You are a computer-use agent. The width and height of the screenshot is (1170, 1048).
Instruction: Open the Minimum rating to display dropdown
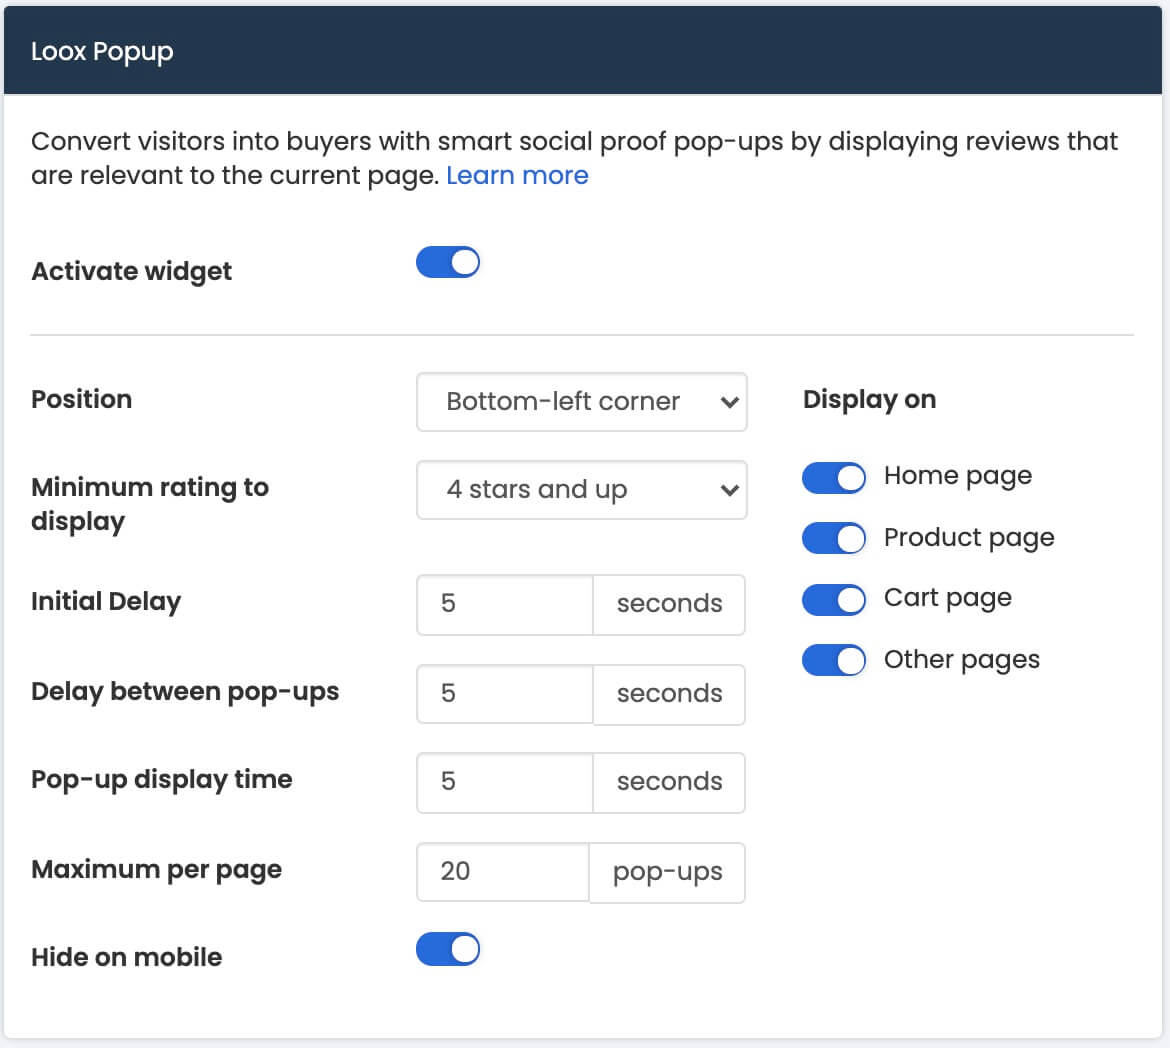pyautogui.click(x=581, y=490)
